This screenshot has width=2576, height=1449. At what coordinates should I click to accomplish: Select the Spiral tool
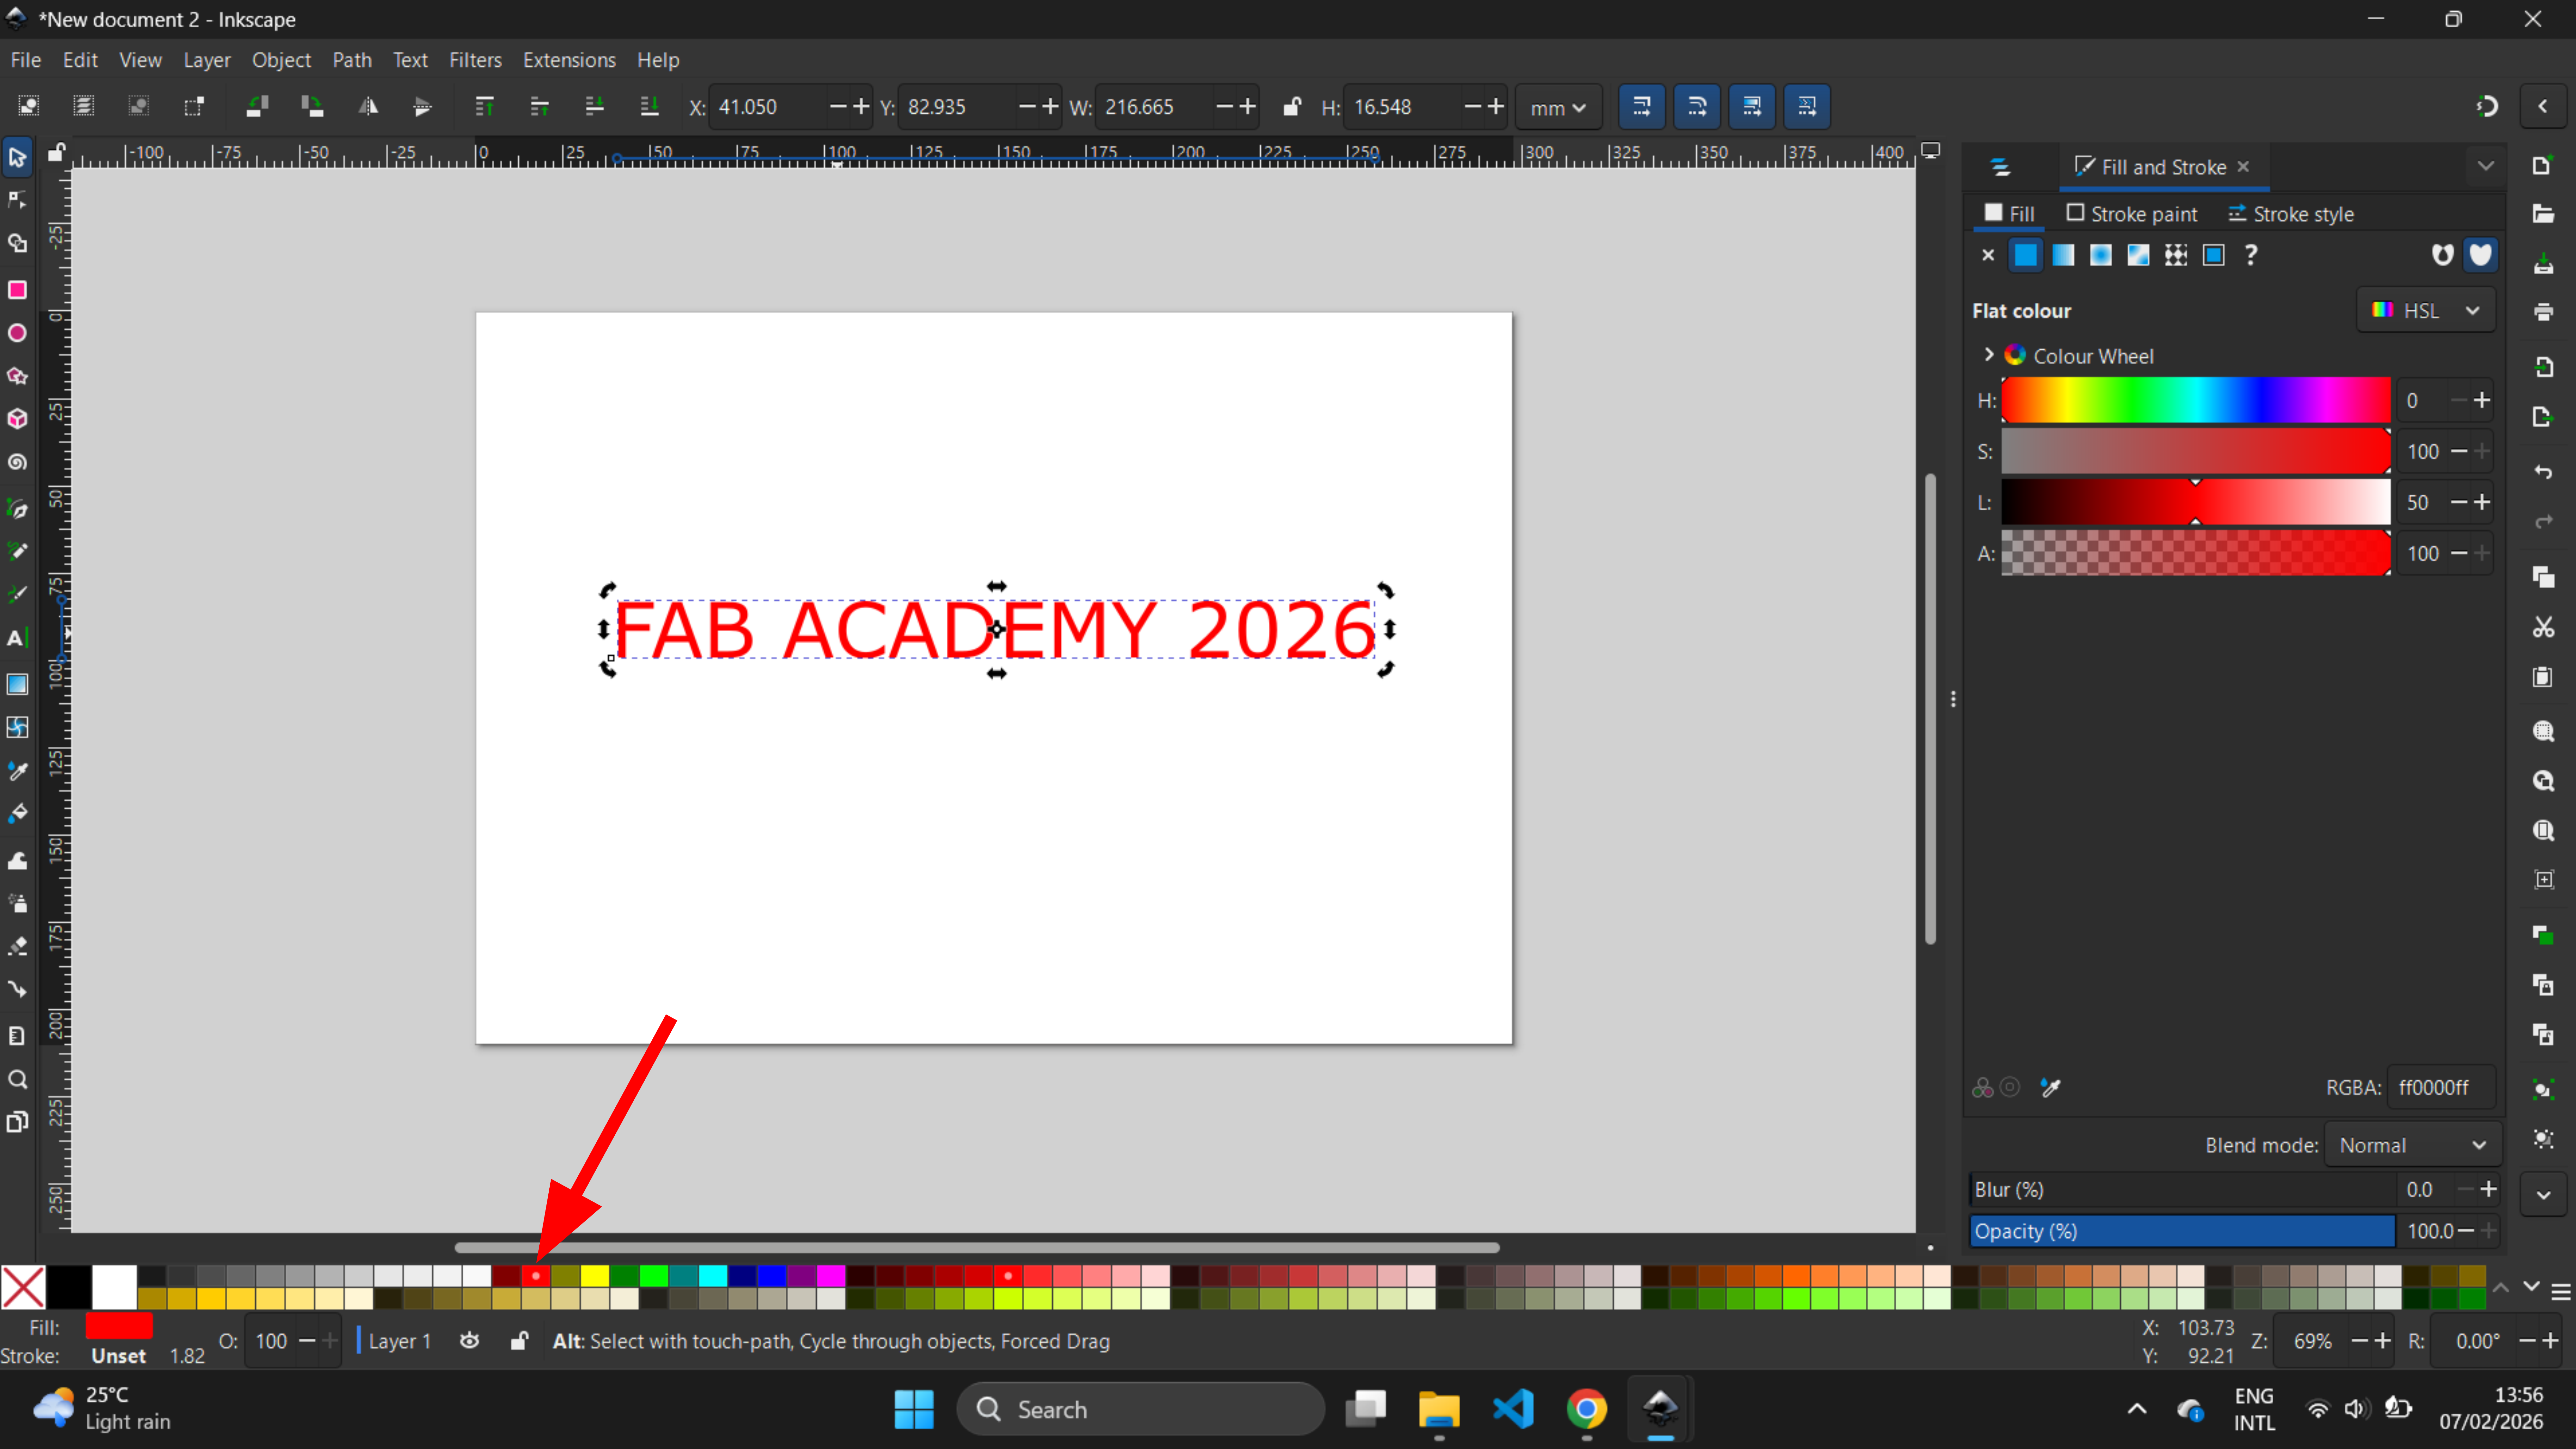17,462
